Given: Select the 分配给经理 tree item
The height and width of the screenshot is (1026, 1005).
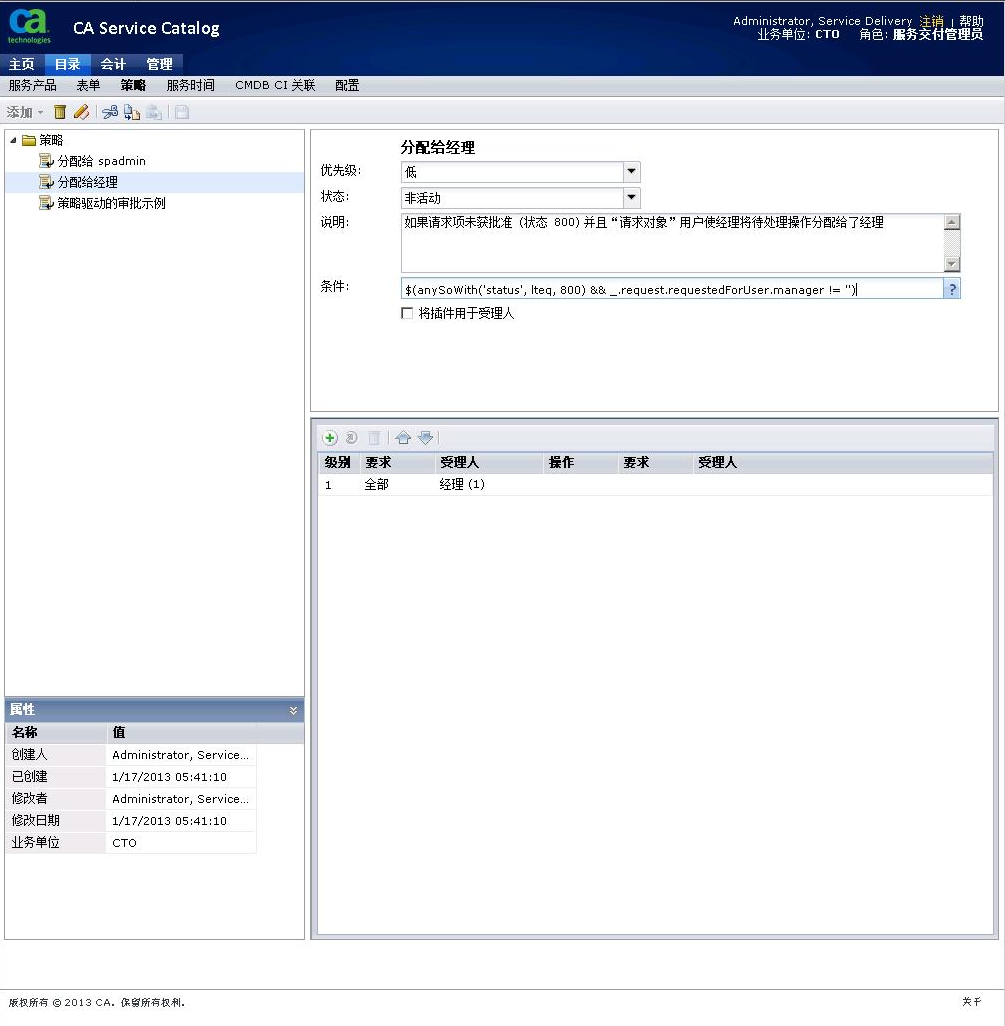Looking at the screenshot, I should 88,182.
